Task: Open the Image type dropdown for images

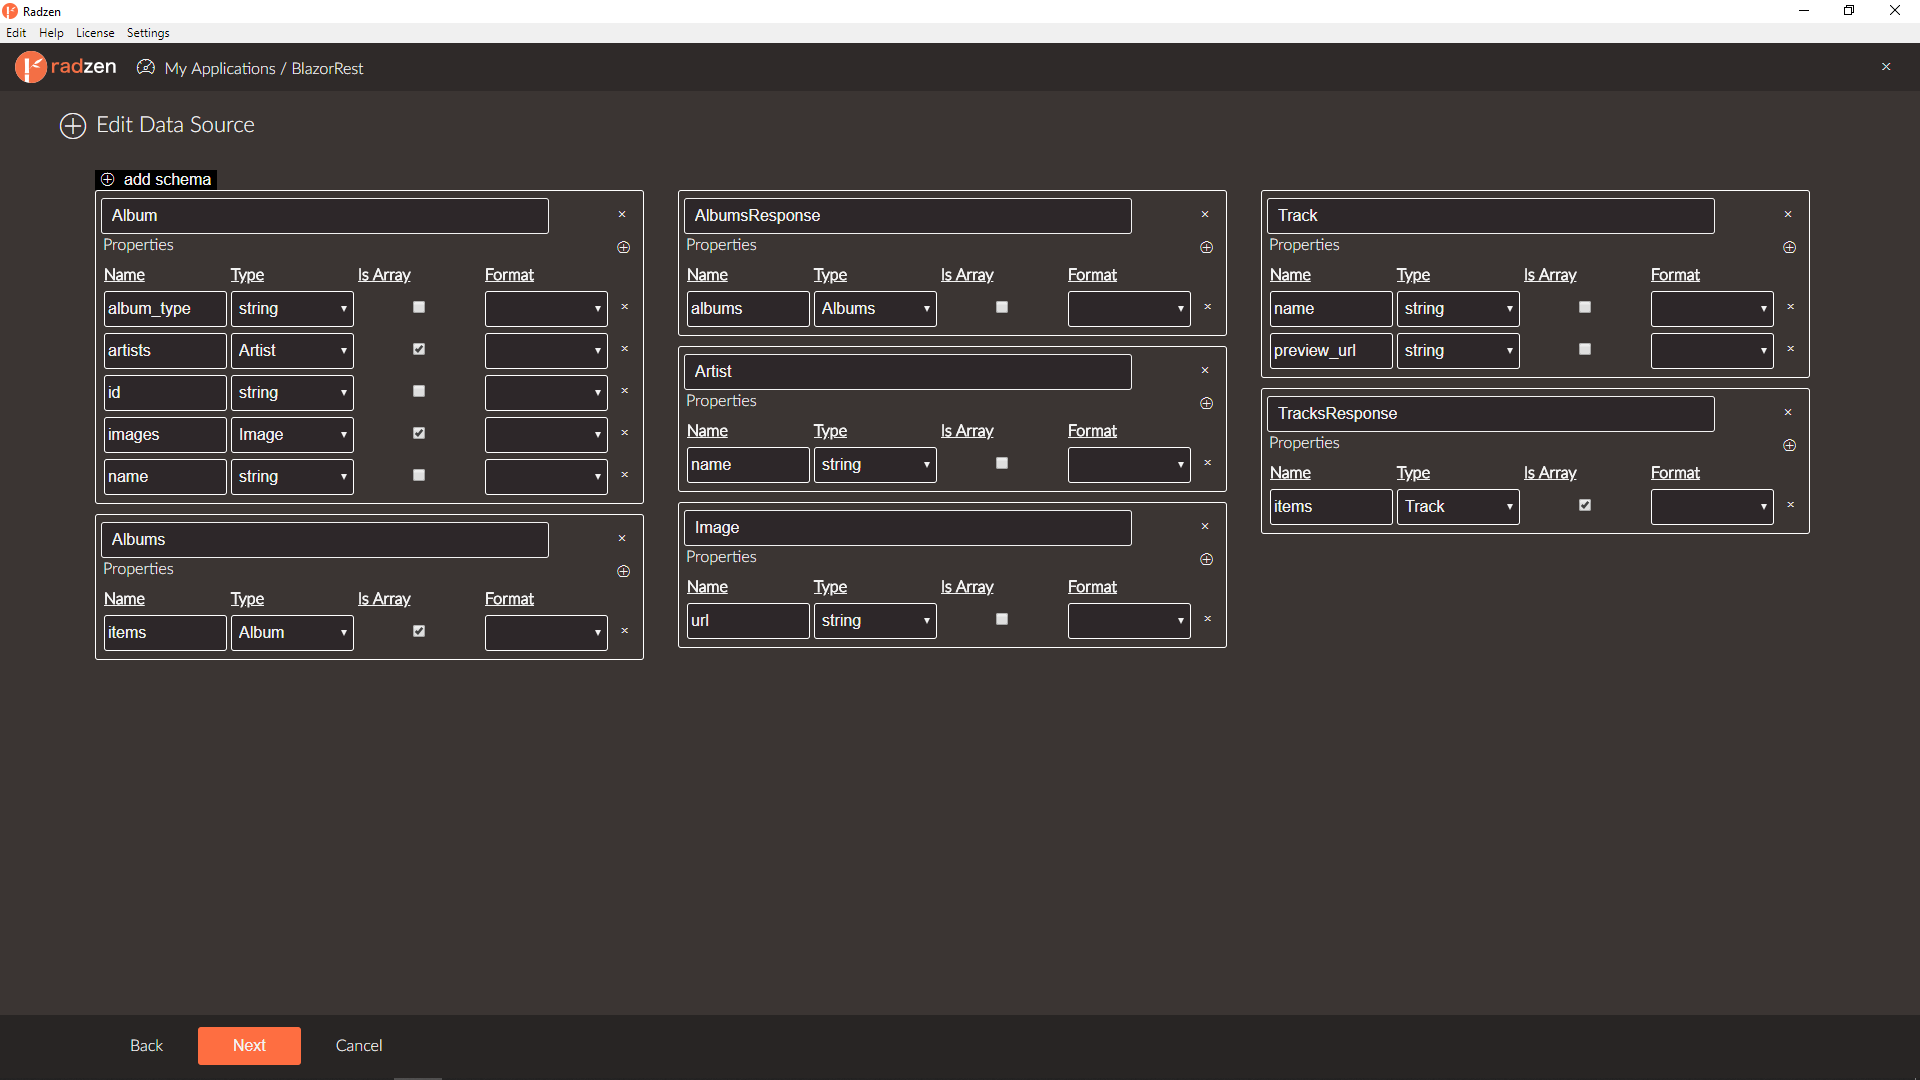Action: click(292, 435)
